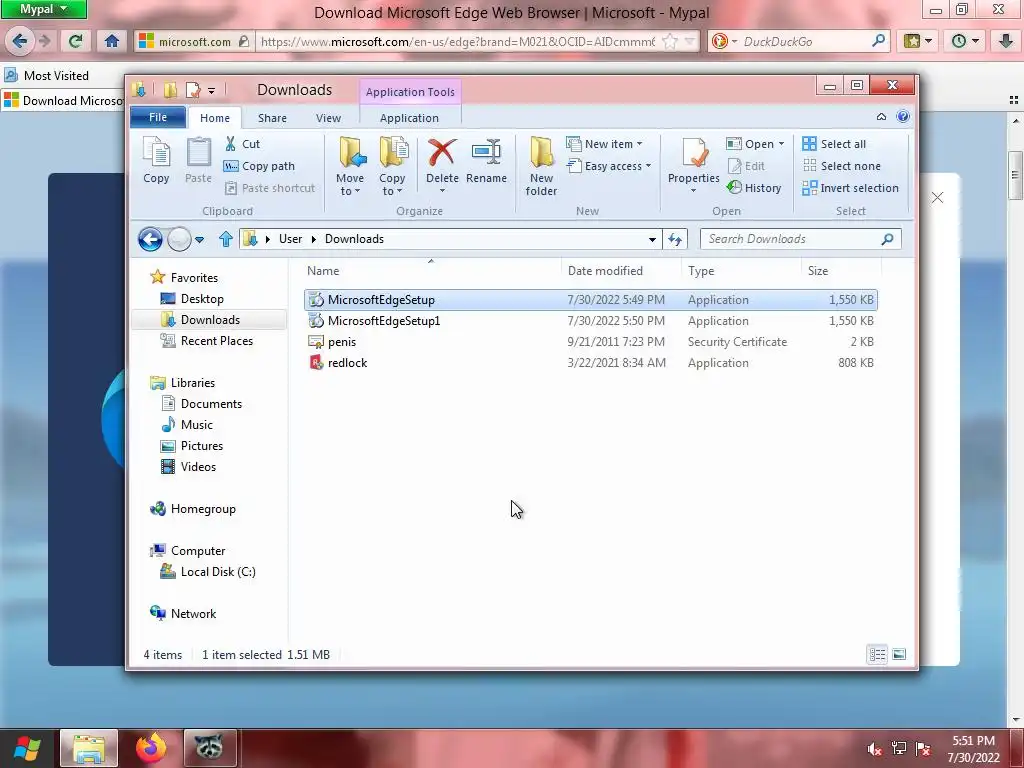Click Select all in ribbon
Image resolution: width=1024 pixels, height=768 pixels.
point(835,144)
